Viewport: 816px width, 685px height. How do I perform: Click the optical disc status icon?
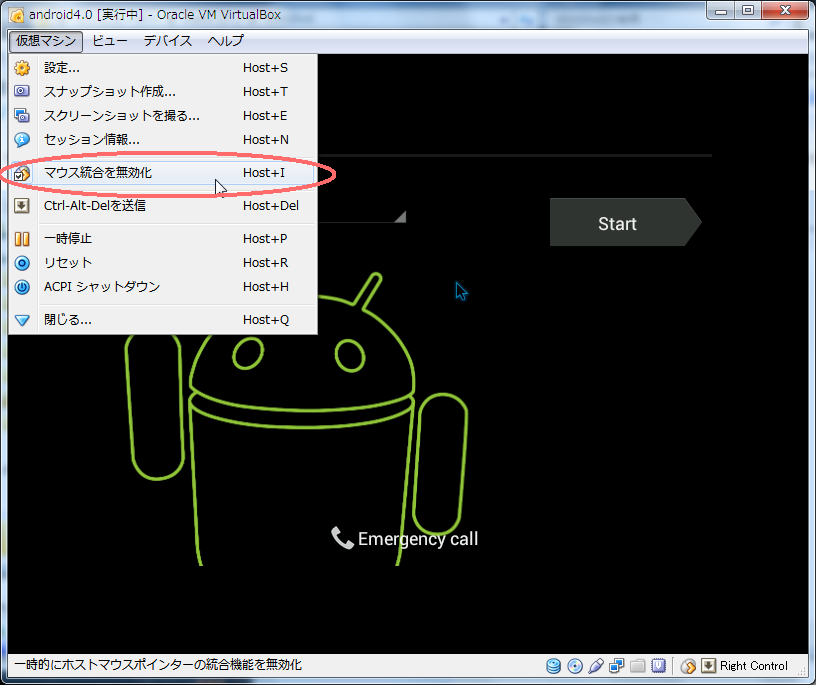click(x=575, y=666)
